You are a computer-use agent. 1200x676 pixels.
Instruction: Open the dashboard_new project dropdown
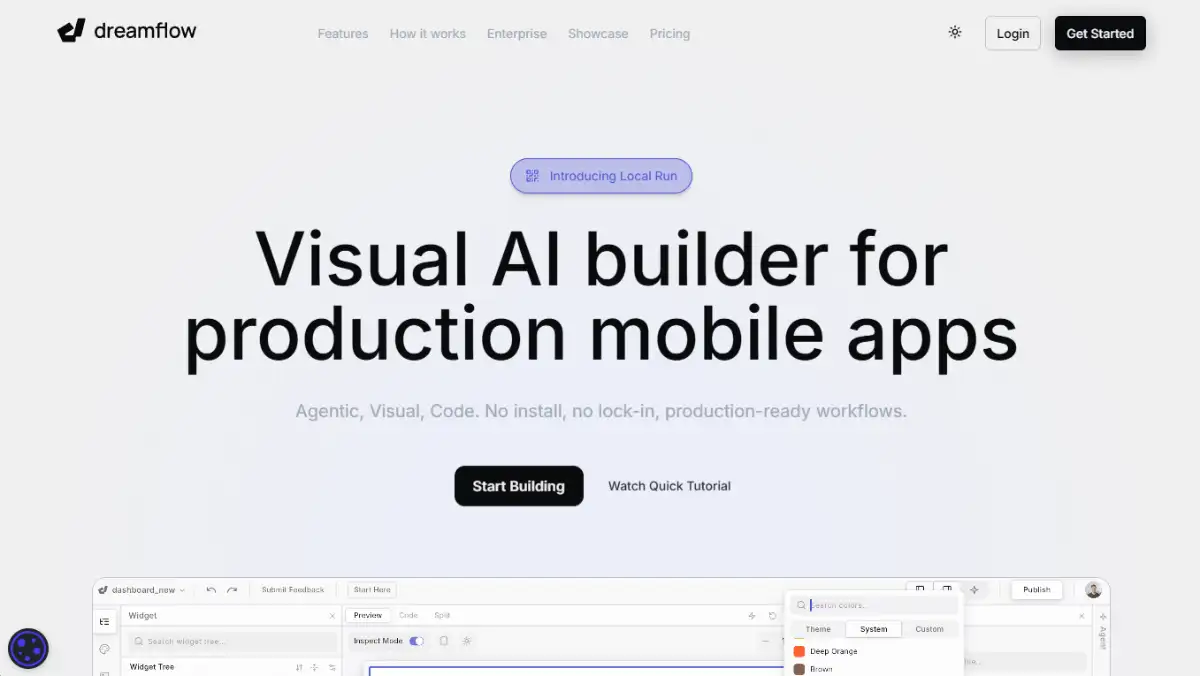[x=142, y=590]
